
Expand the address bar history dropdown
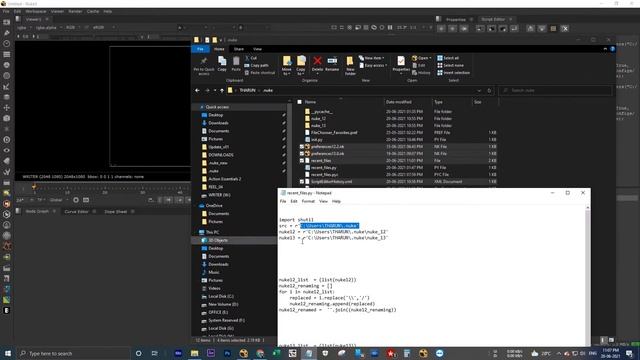(479, 91)
